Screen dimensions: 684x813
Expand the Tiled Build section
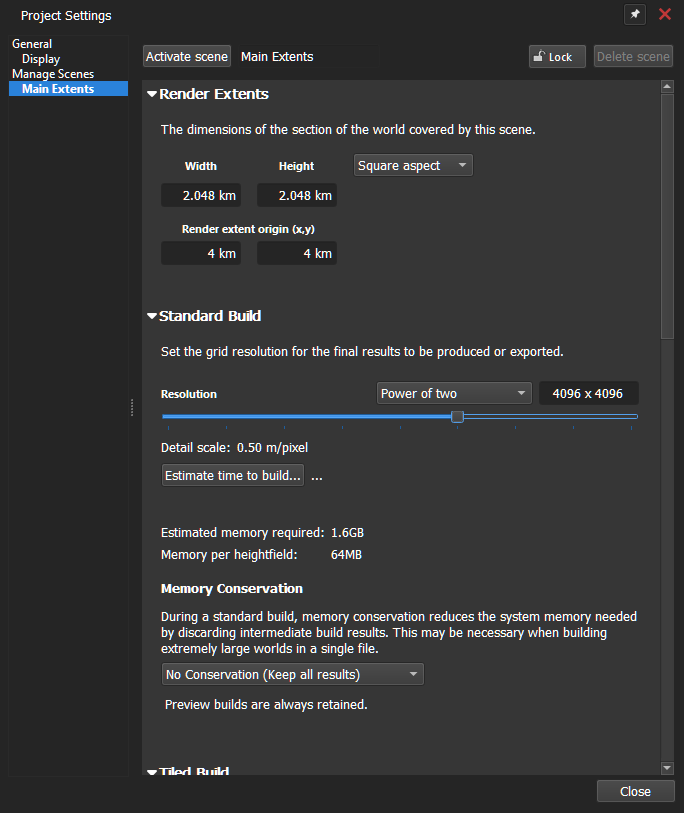152,772
